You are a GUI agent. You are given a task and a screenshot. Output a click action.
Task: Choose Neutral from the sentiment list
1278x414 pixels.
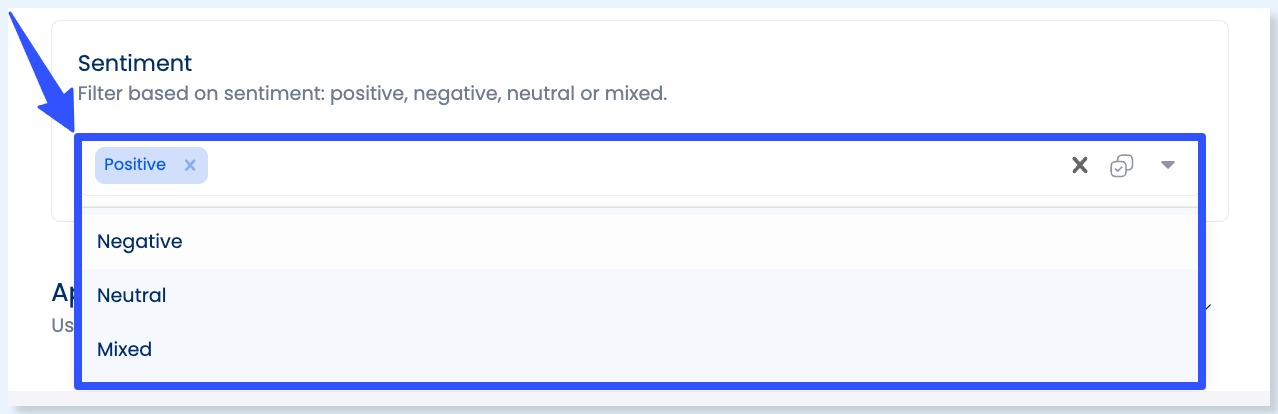click(132, 295)
